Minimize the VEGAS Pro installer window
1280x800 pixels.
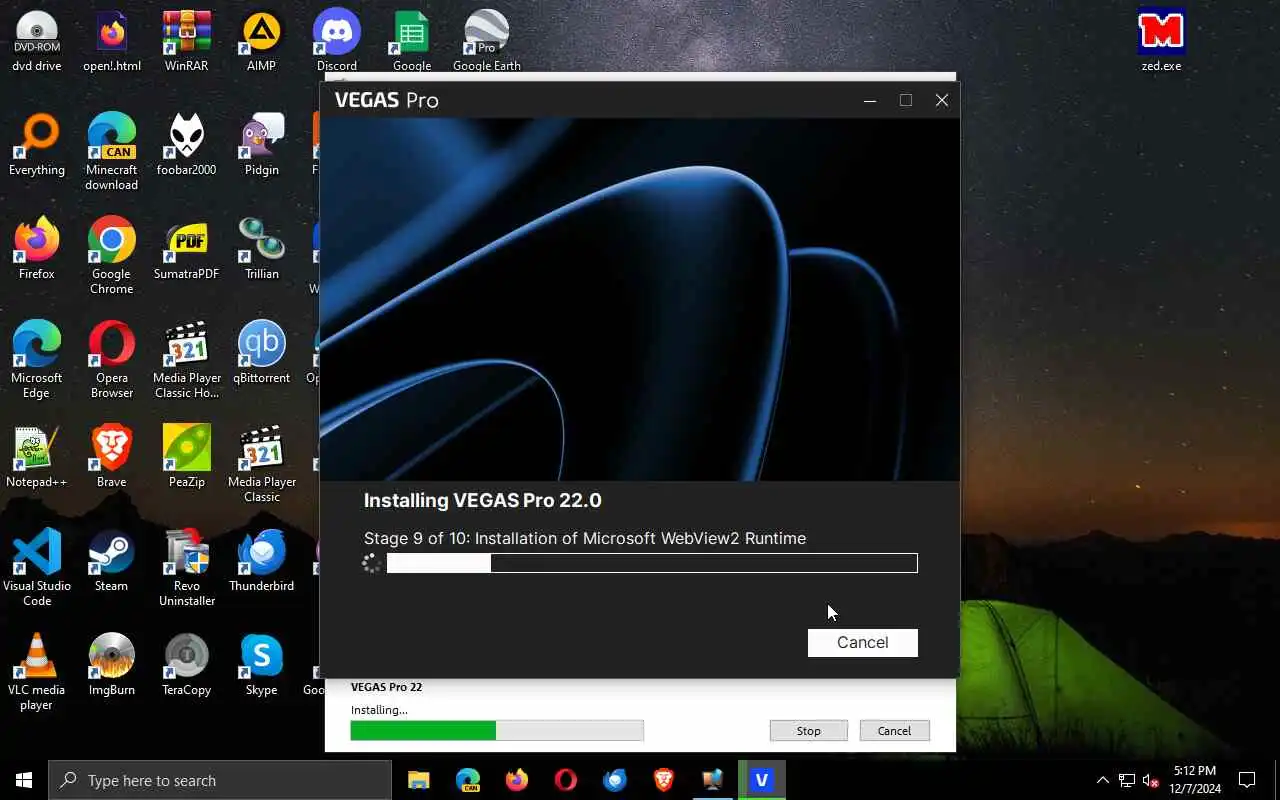tap(870, 100)
